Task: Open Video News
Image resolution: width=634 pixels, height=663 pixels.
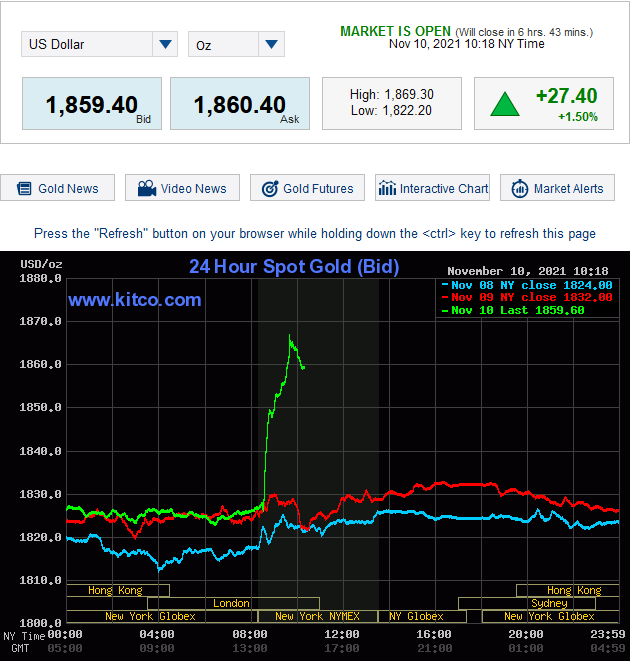Action: pos(182,188)
